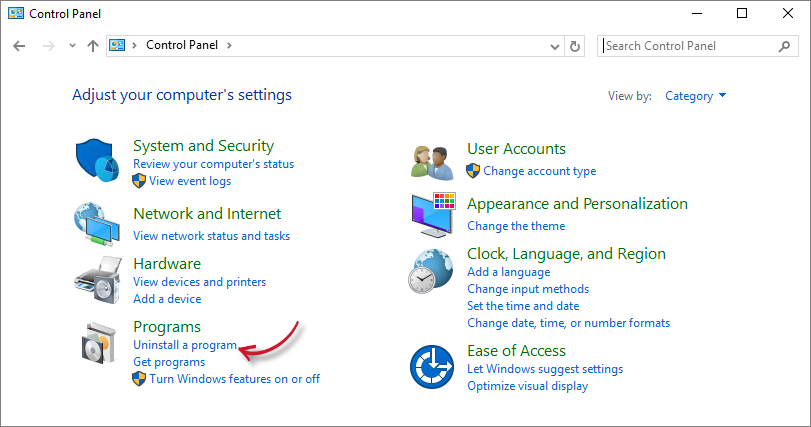Viewport: 811px width, 427px height.
Task: Open Appearance and Personalization category link
Action: point(577,204)
